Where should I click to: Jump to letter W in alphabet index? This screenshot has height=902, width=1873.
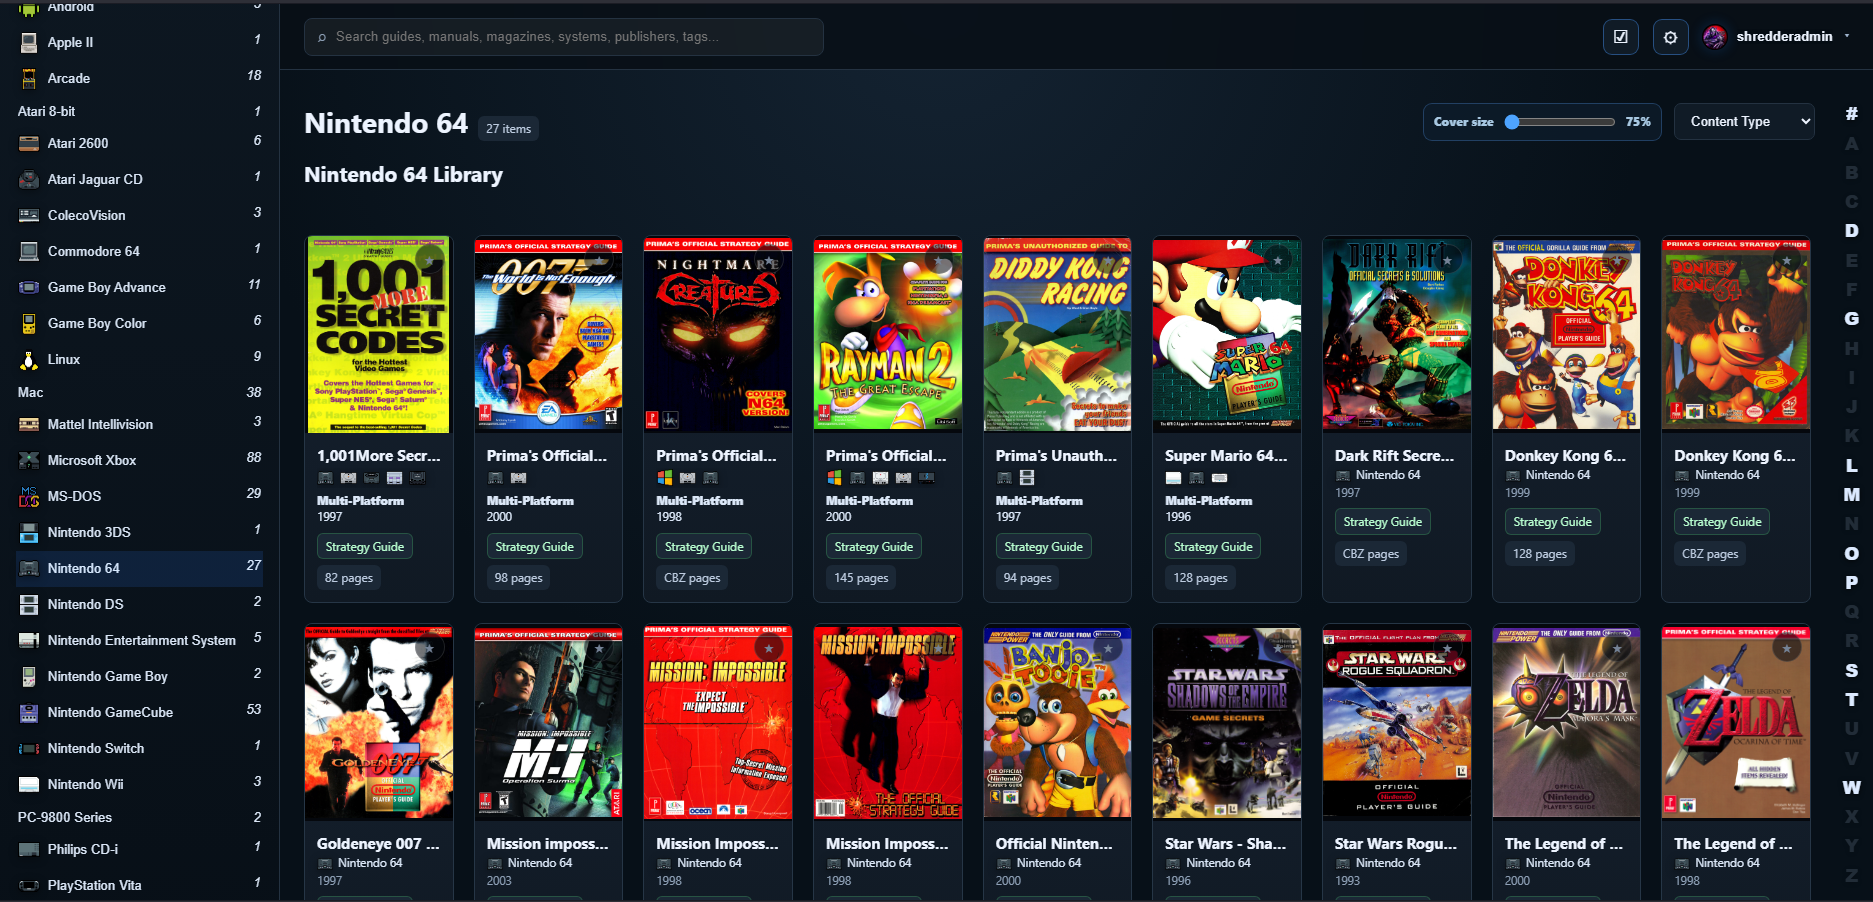[x=1852, y=787]
